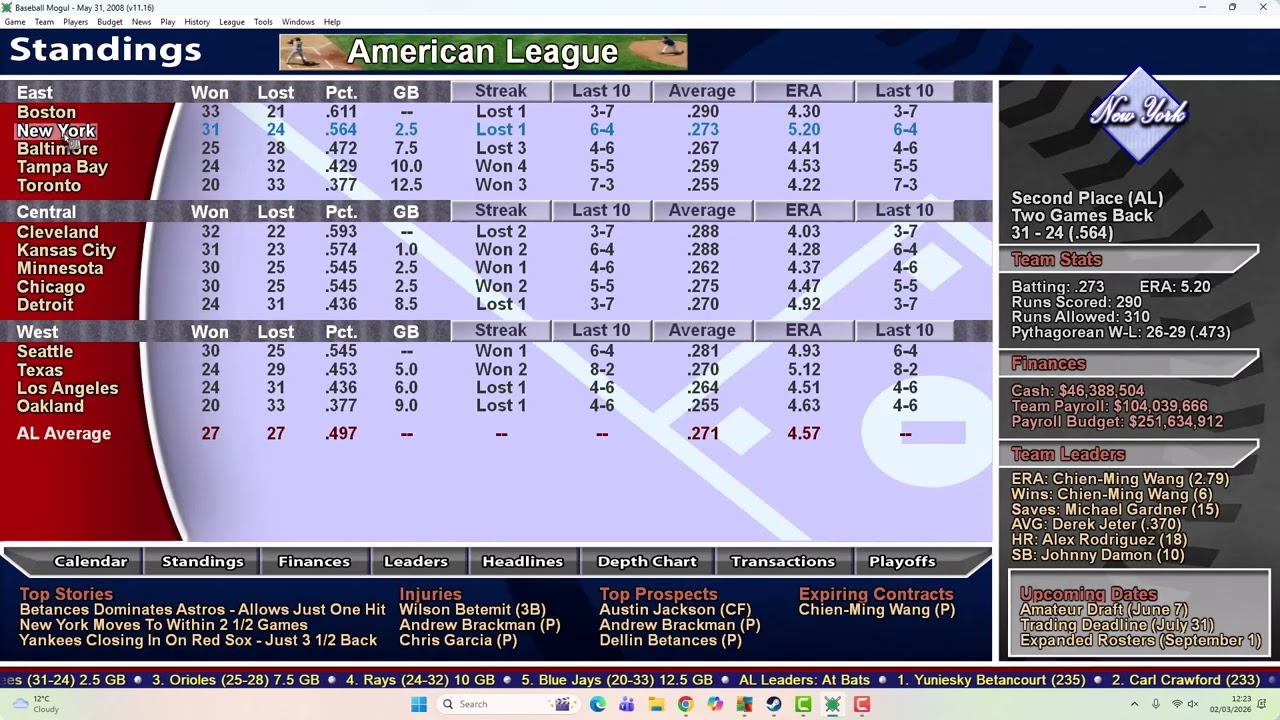The width and height of the screenshot is (1280, 720).
Task: Click injured player Wilson Betemit (3B)
Action: point(472,609)
